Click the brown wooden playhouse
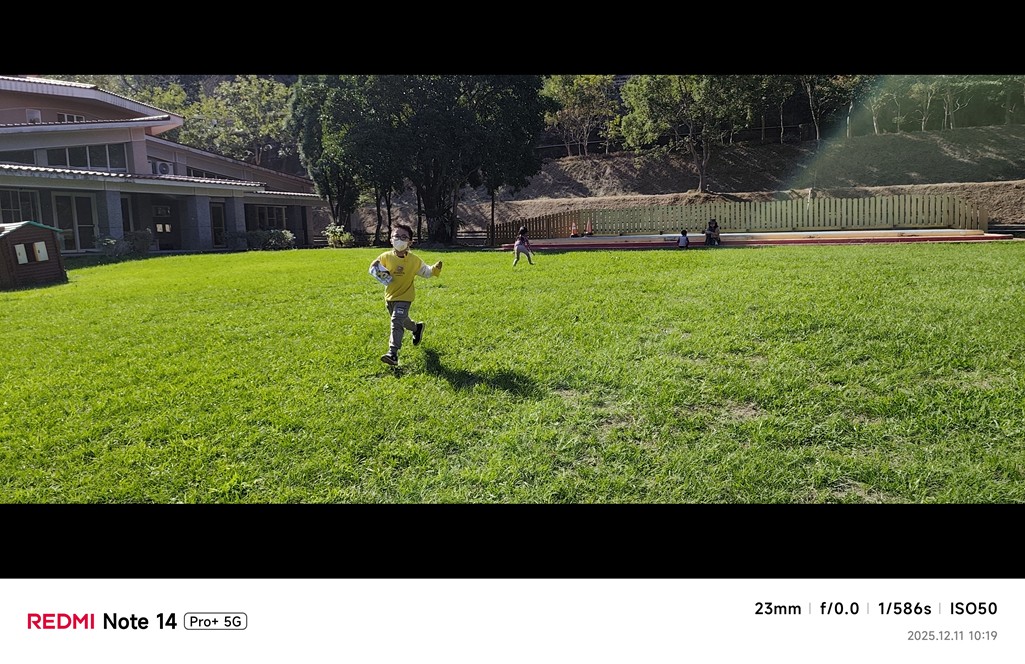1025x664 pixels. [x=30, y=255]
